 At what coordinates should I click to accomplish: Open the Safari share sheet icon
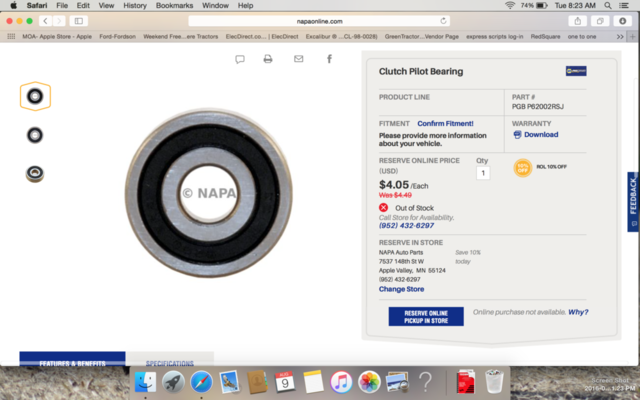coord(578,20)
